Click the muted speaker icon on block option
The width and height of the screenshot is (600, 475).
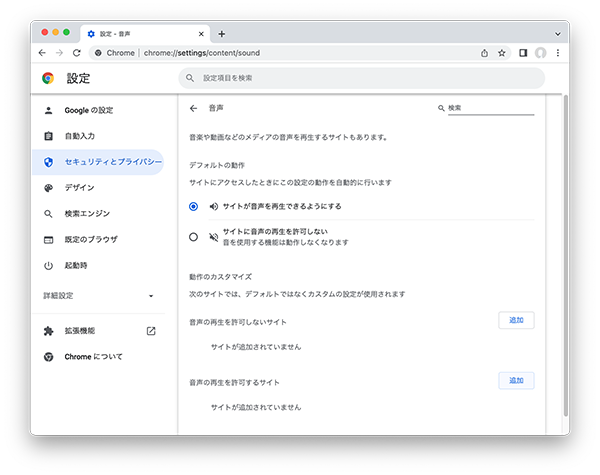[x=214, y=237]
